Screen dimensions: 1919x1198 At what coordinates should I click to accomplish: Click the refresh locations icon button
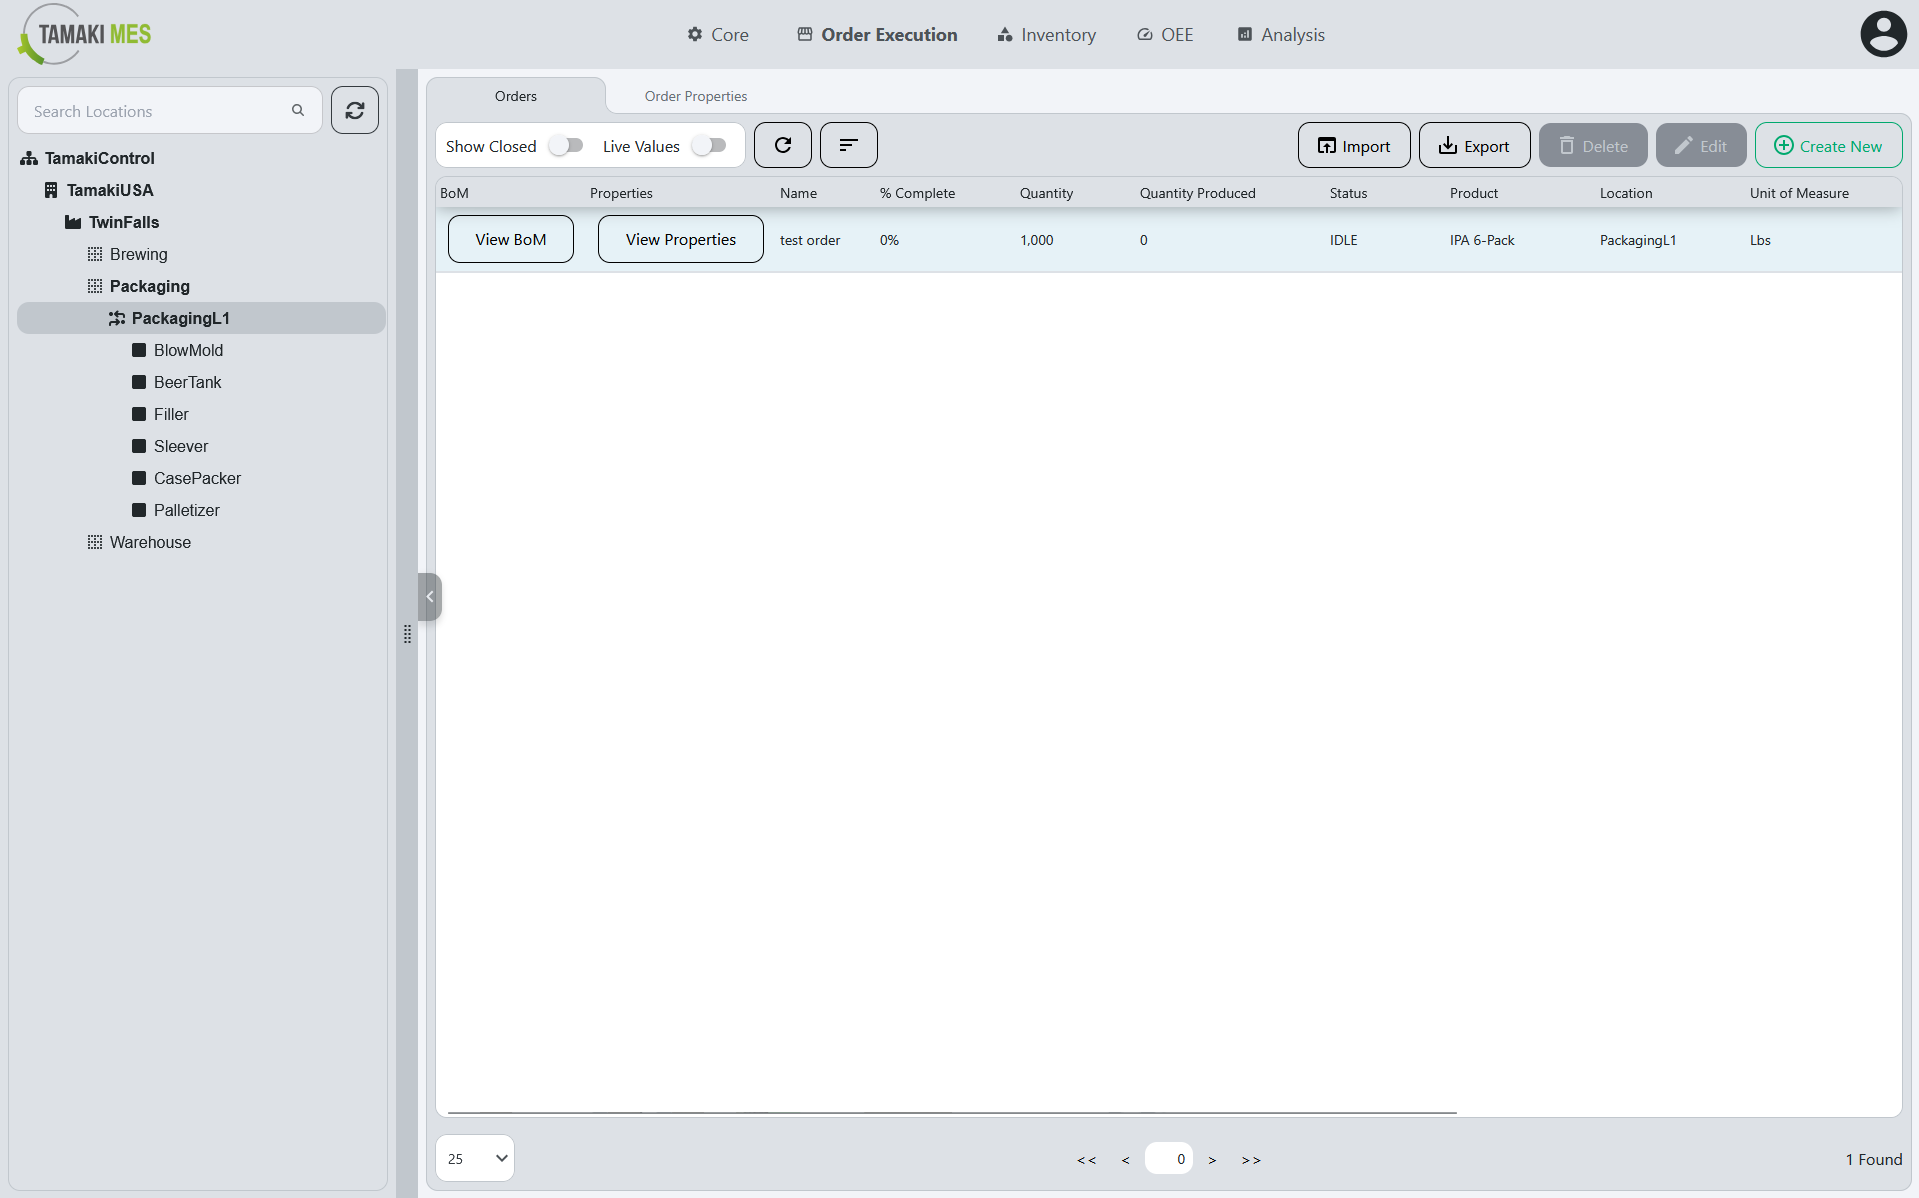(355, 110)
